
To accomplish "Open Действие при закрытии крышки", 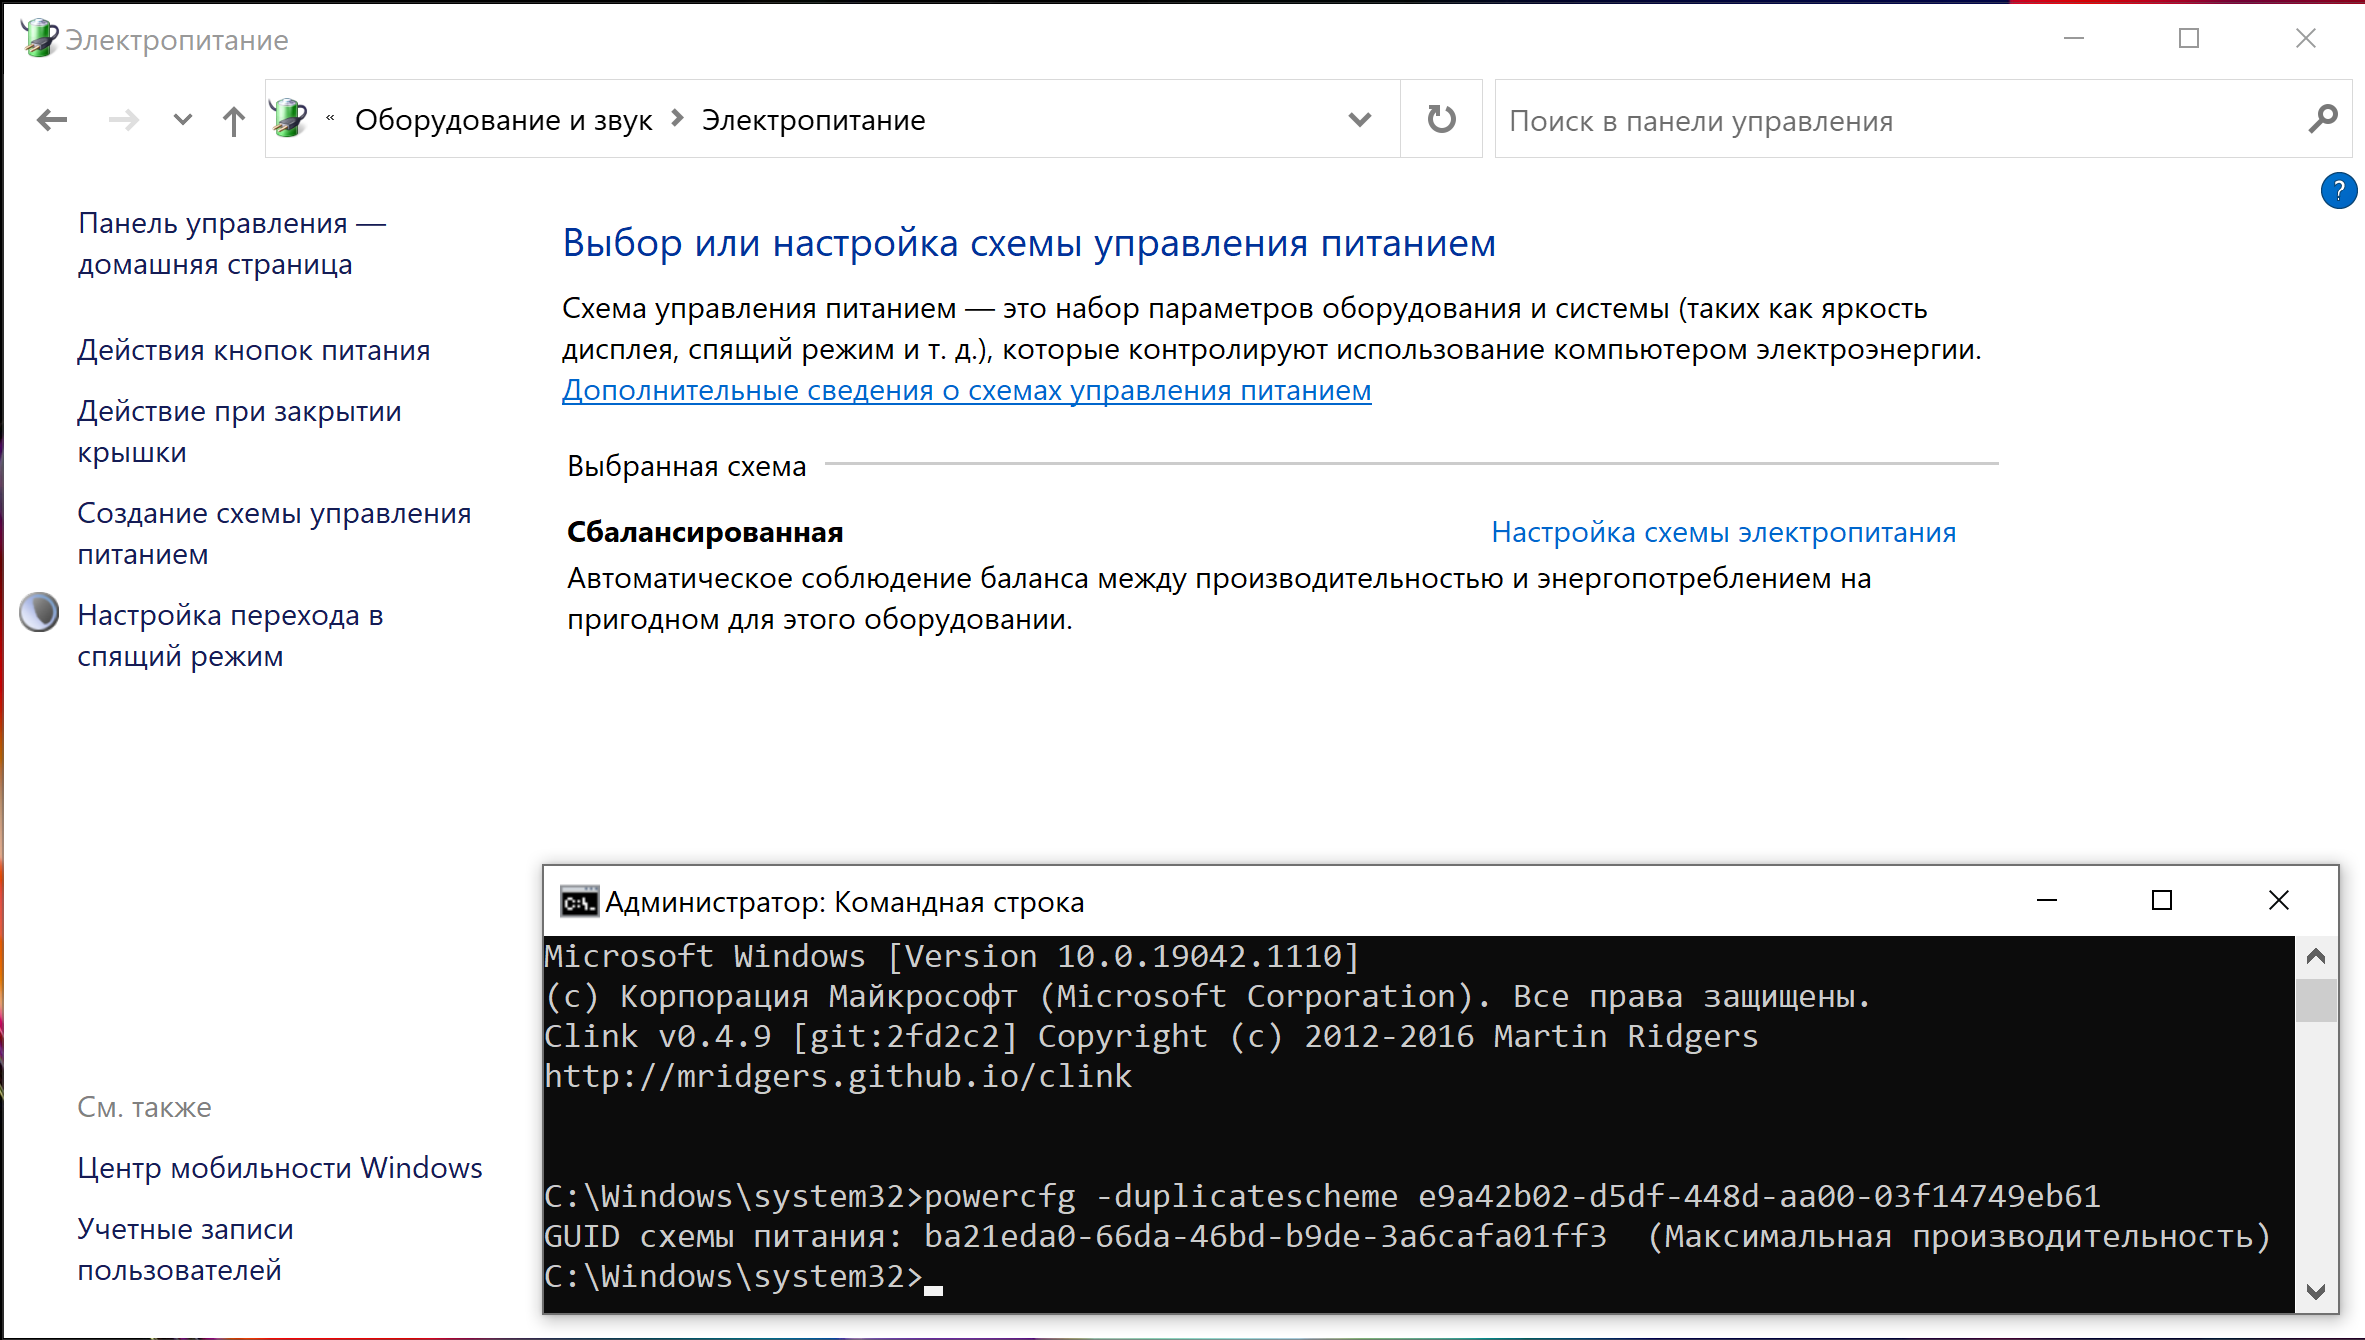I will tap(239, 431).
